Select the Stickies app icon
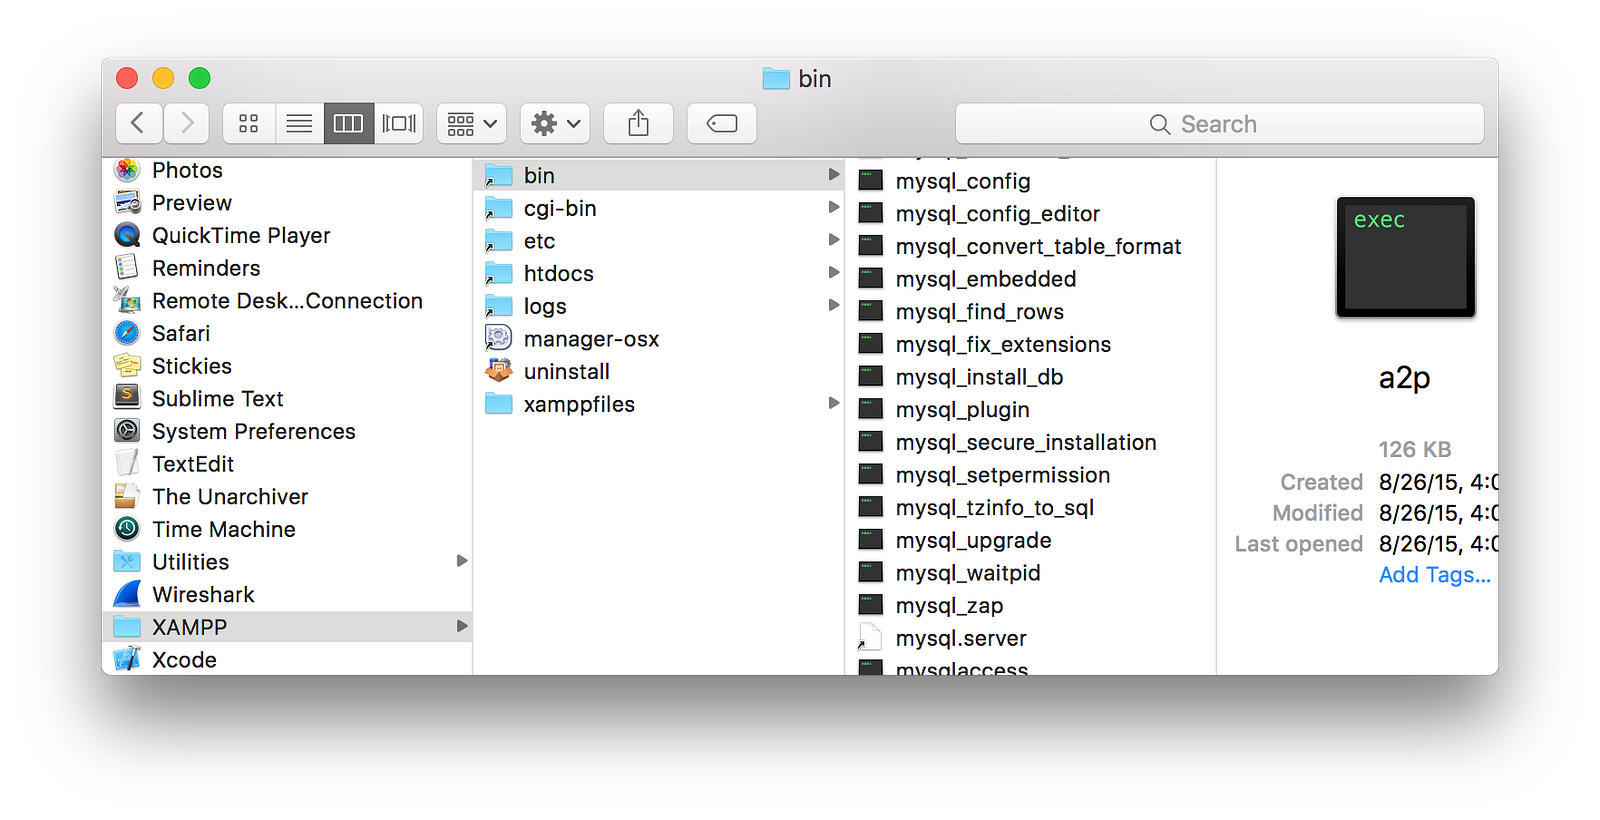This screenshot has width=1600, height=820. [127, 366]
